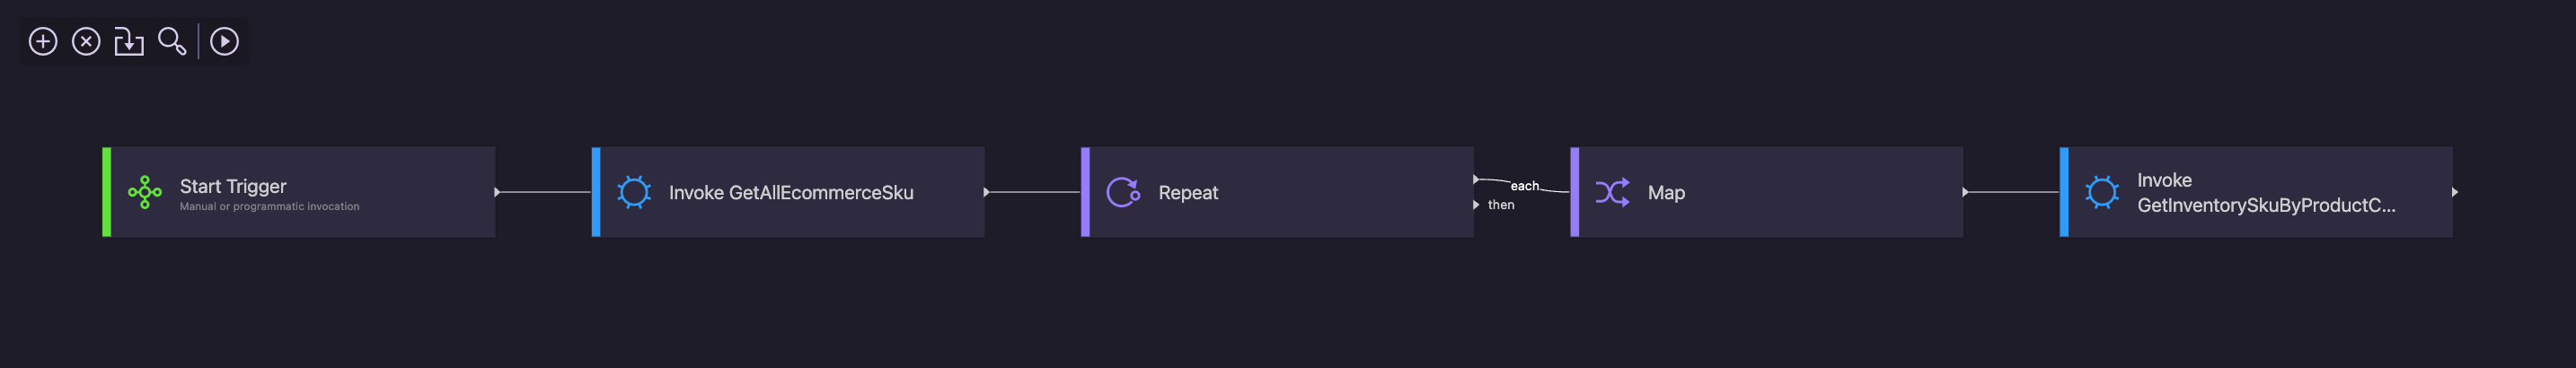Image resolution: width=2576 pixels, height=368 pixels.
Task: Click the Map node output port arrow
Action: coord(1965,192)
